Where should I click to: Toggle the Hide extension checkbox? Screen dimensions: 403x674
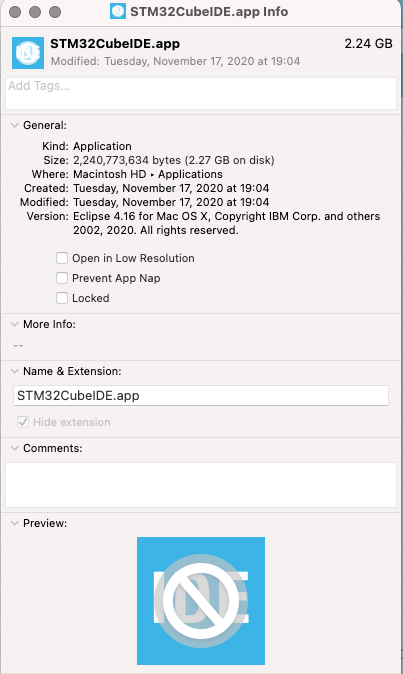point(23,422)
